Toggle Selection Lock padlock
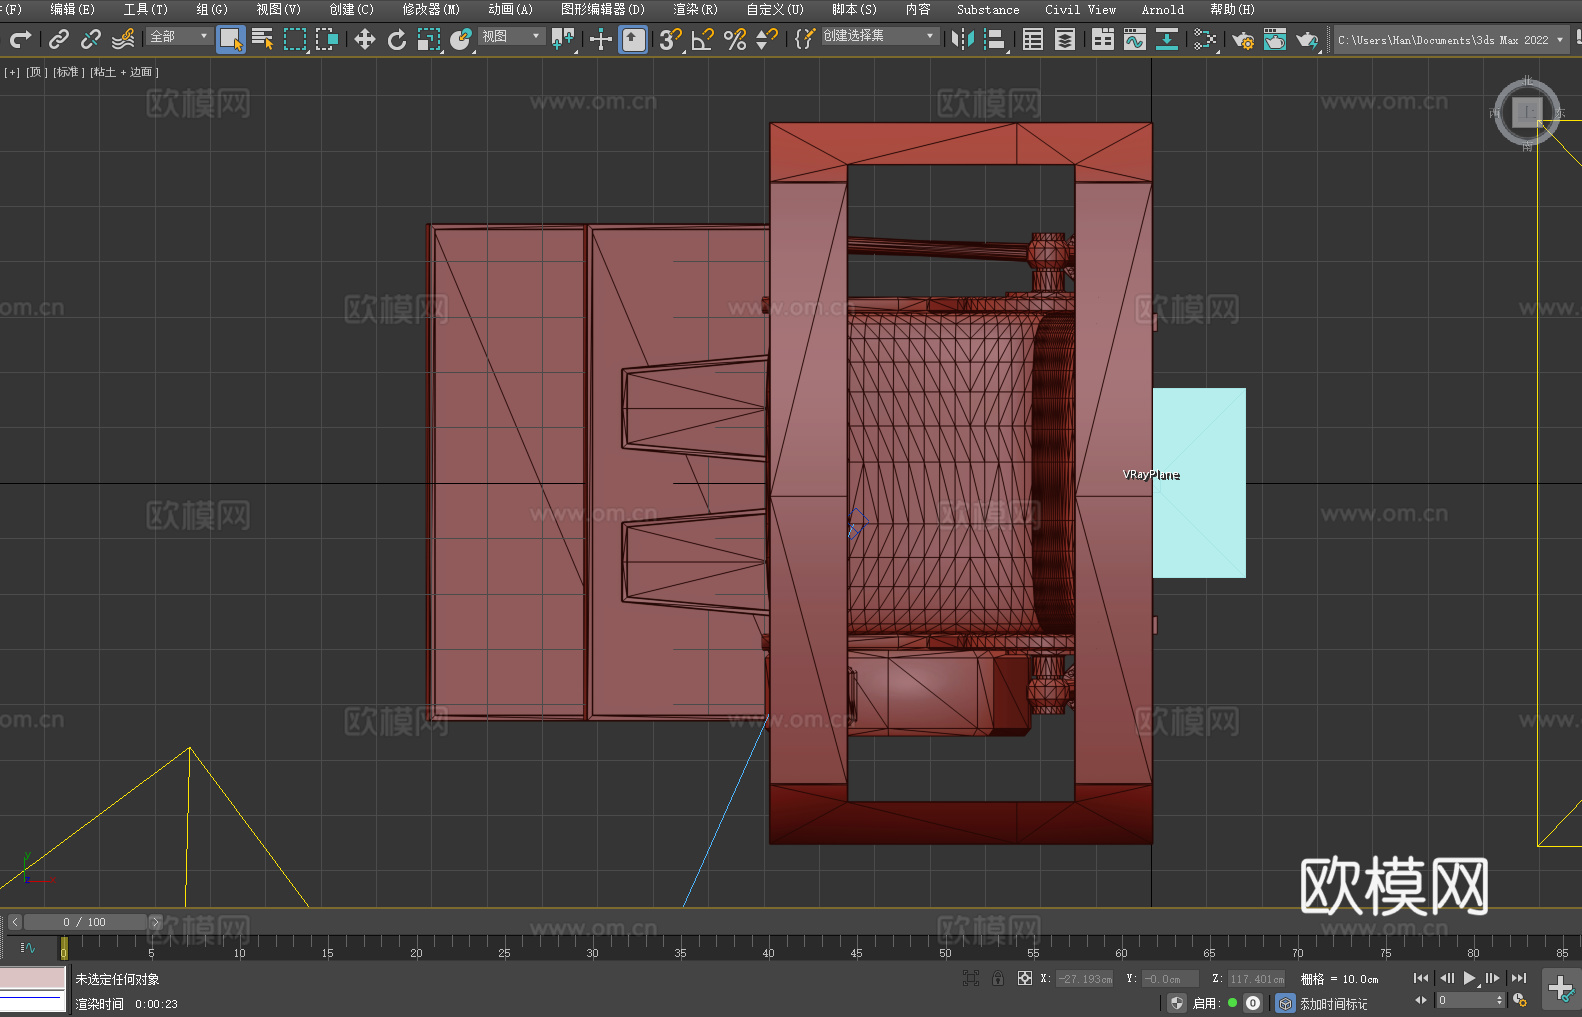This screenshot has height=1017, width=1582. [x=998, y=978]
